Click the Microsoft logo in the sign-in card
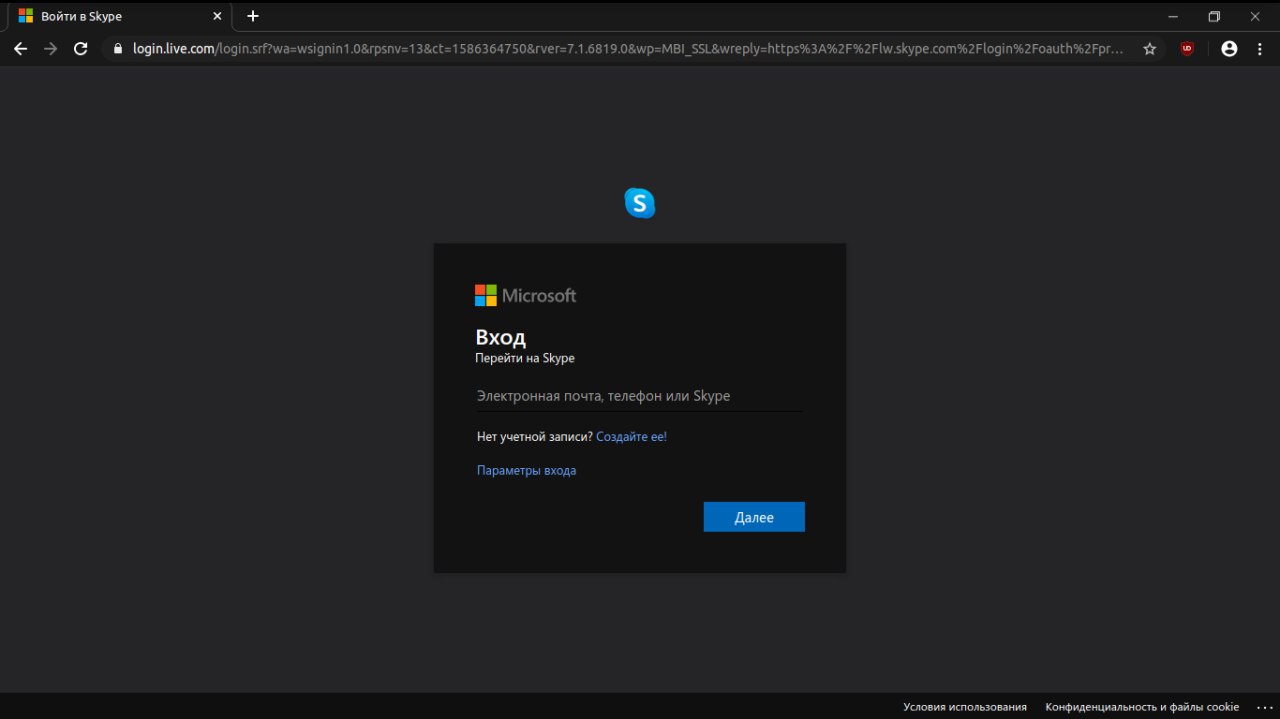 pyautogui.click(x=525, y=295)
